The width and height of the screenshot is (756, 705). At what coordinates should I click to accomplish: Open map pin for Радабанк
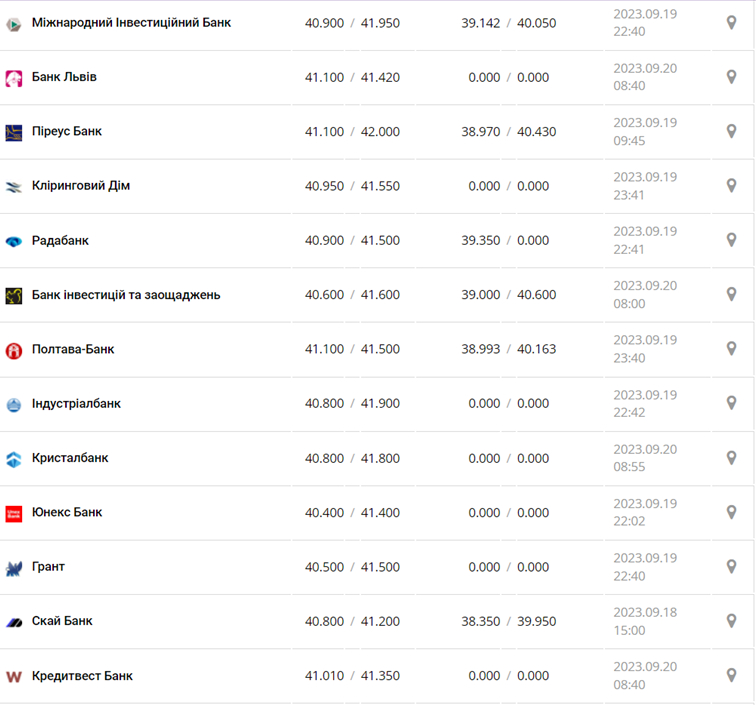coord(731,240)
